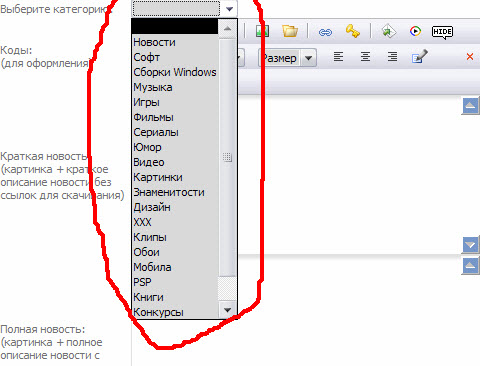Align text to the right
Image resolution: width=483 pixels, height=366 pixels.
[x=392, y=57]
